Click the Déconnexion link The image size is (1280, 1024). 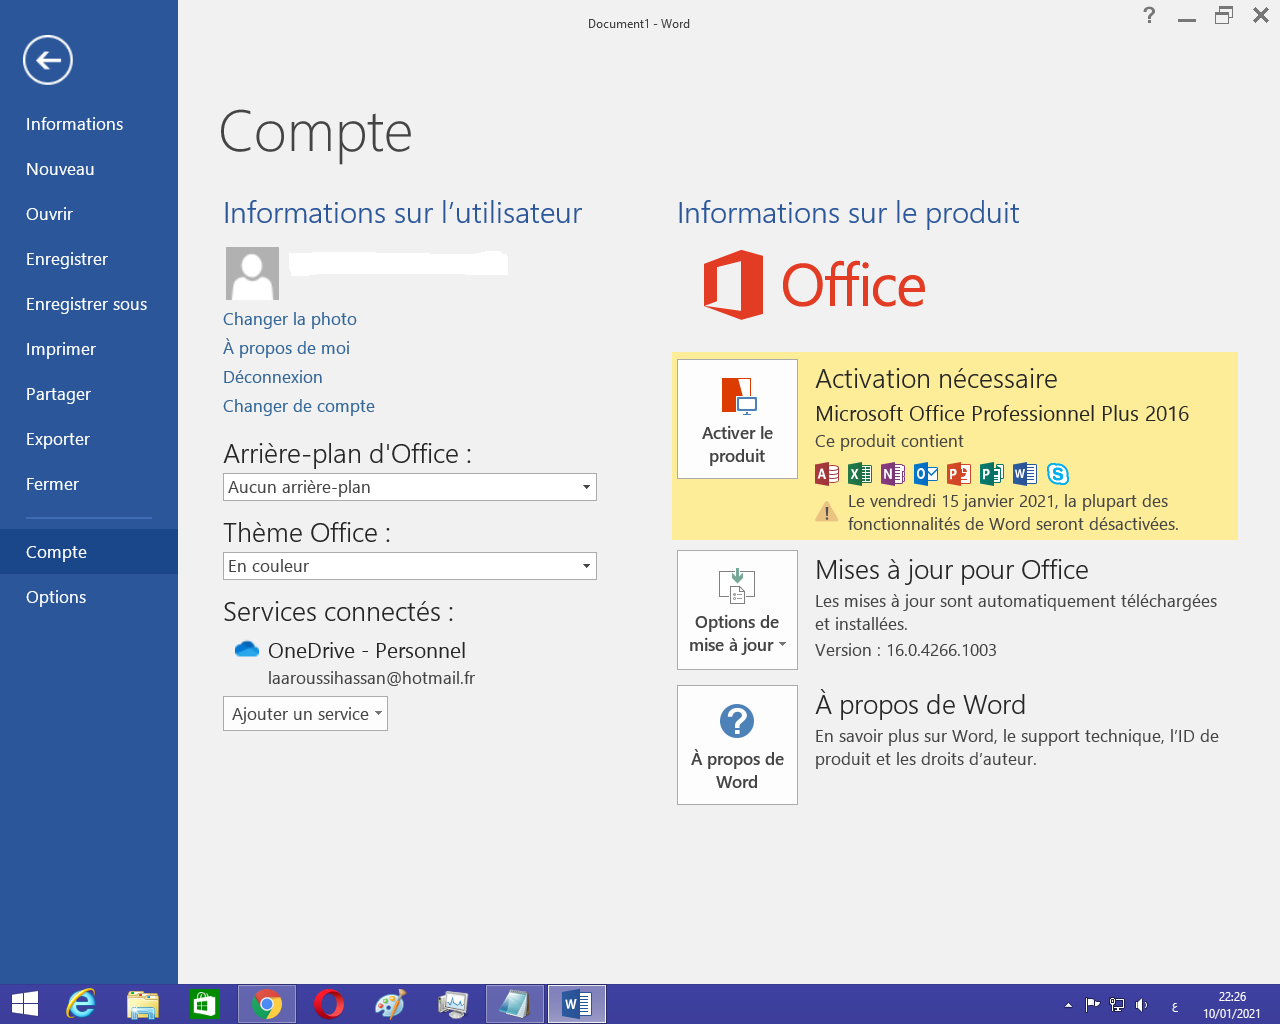pyautogui.click(x=273, y=377)
